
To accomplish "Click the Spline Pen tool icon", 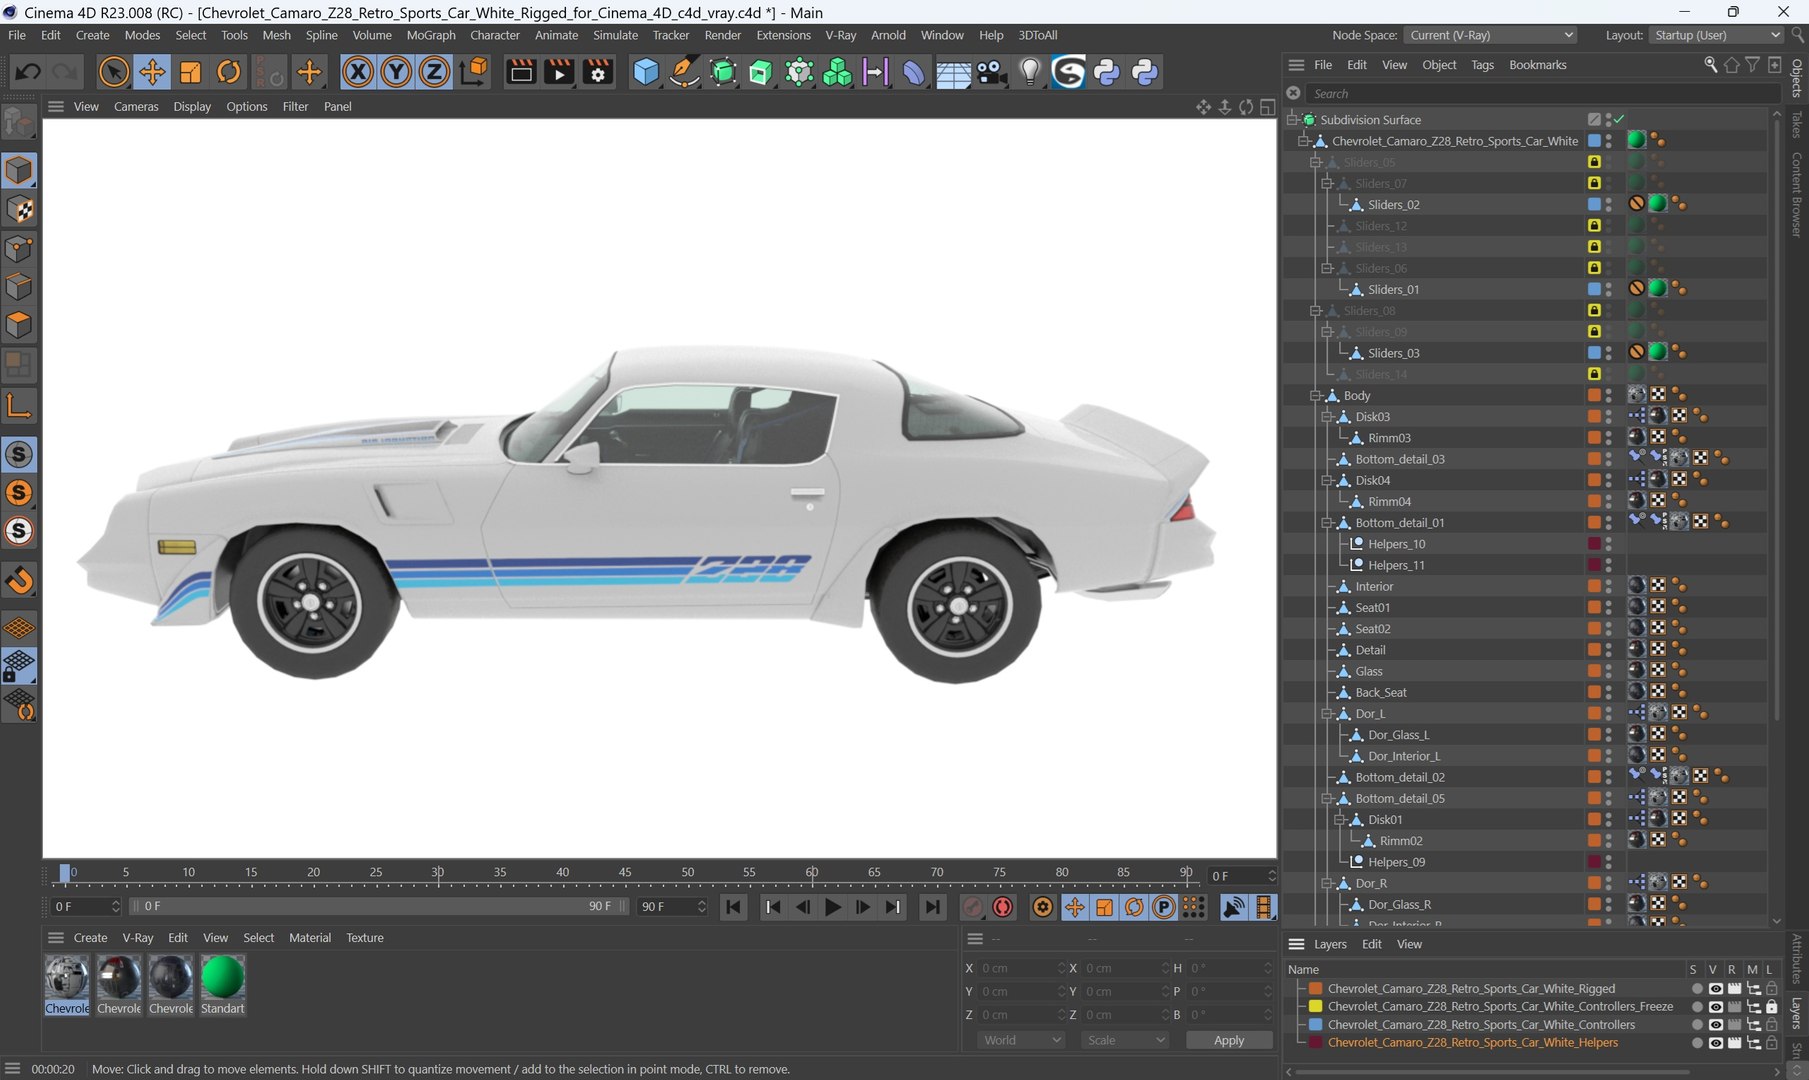I will 684,72.
